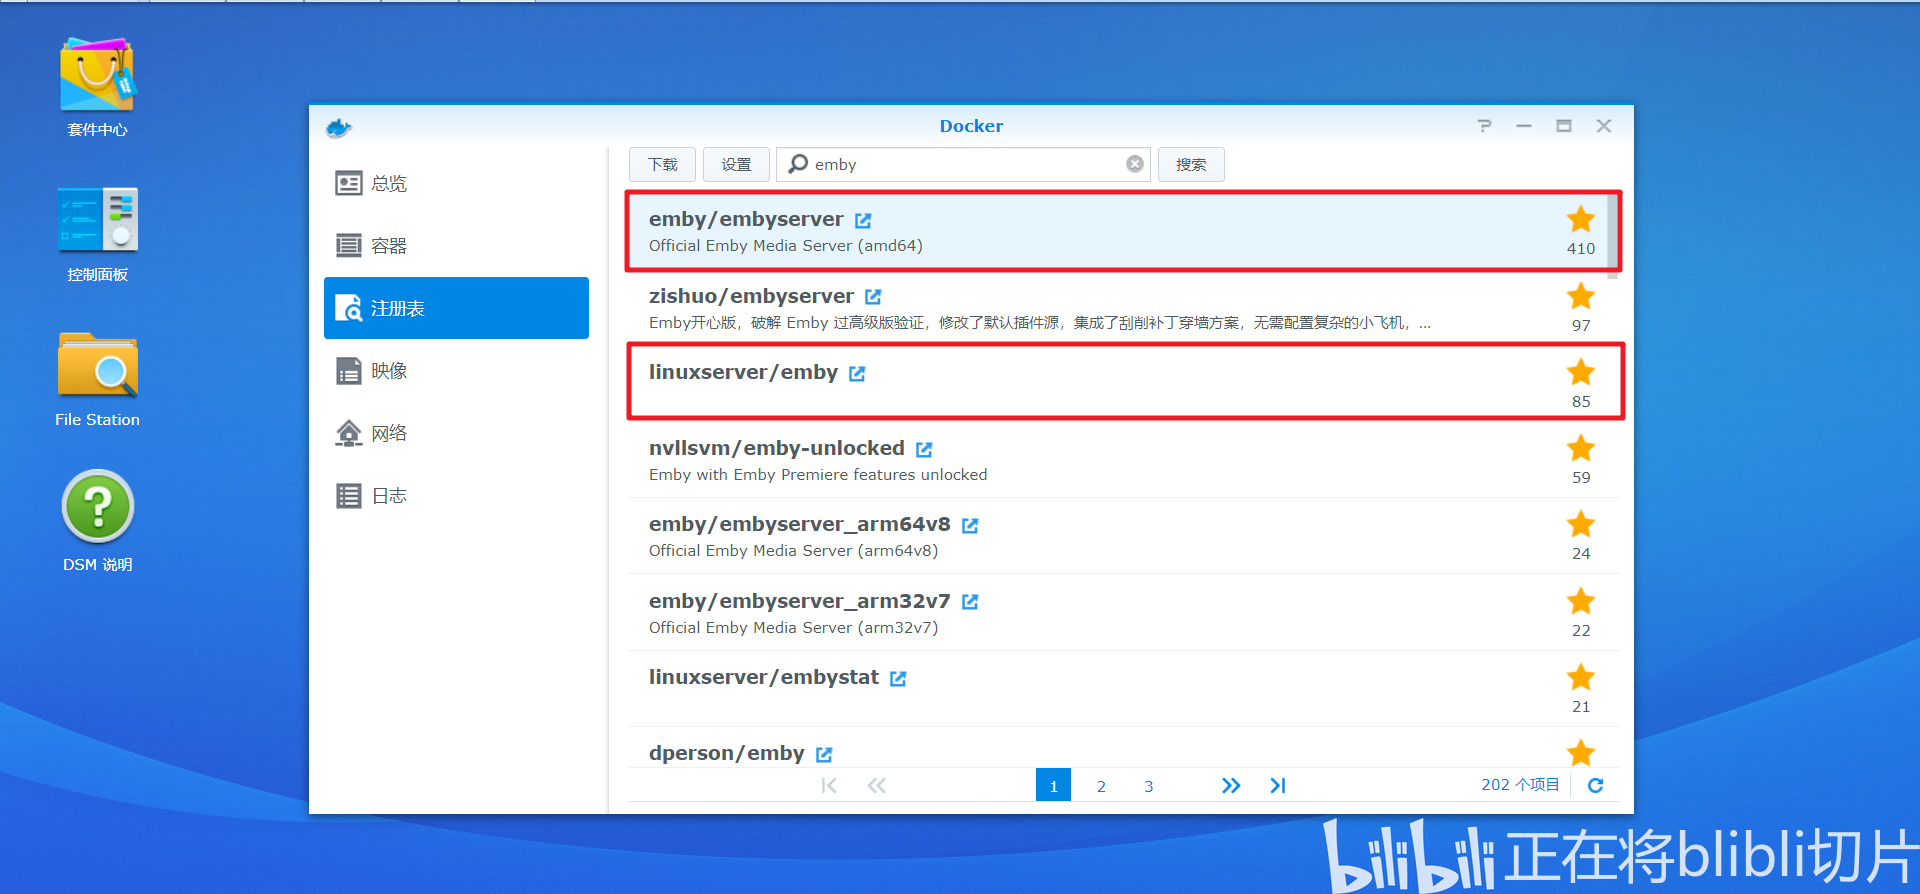Open external link for dperson/emby
The image size is (1920, 894).
click(x=824, y=754)
